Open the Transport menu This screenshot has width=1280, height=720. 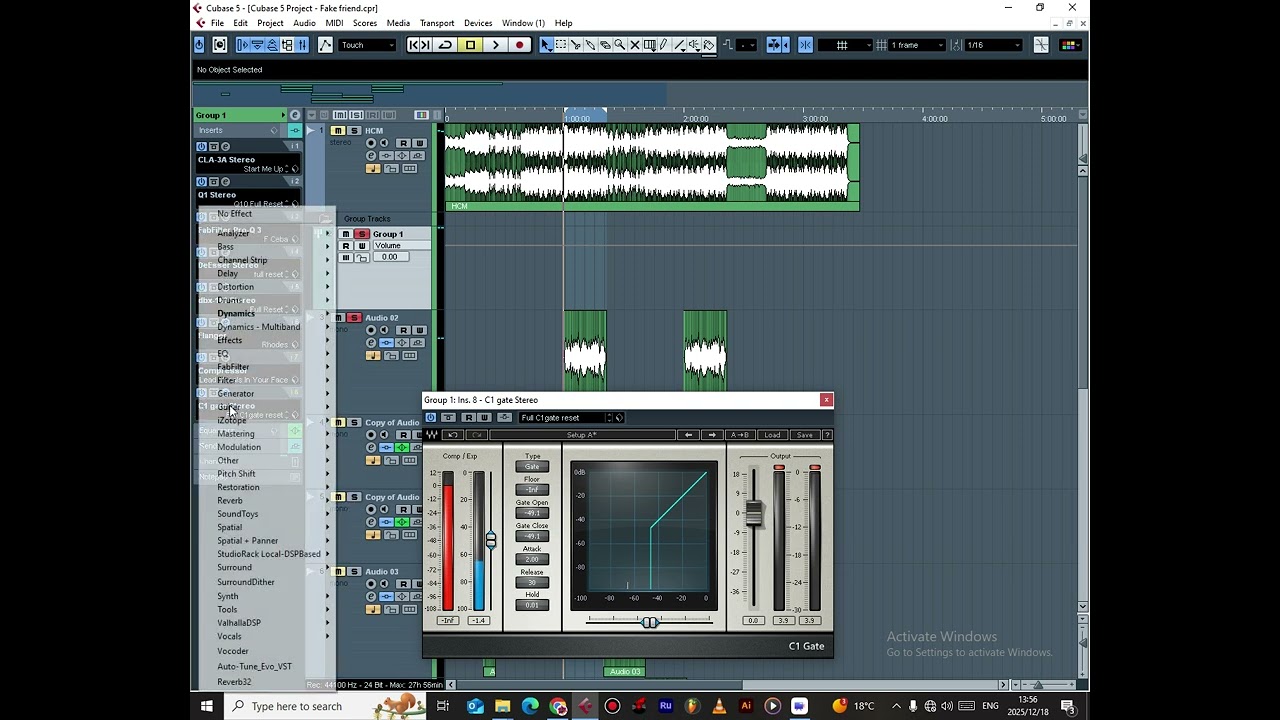[437, 23]
